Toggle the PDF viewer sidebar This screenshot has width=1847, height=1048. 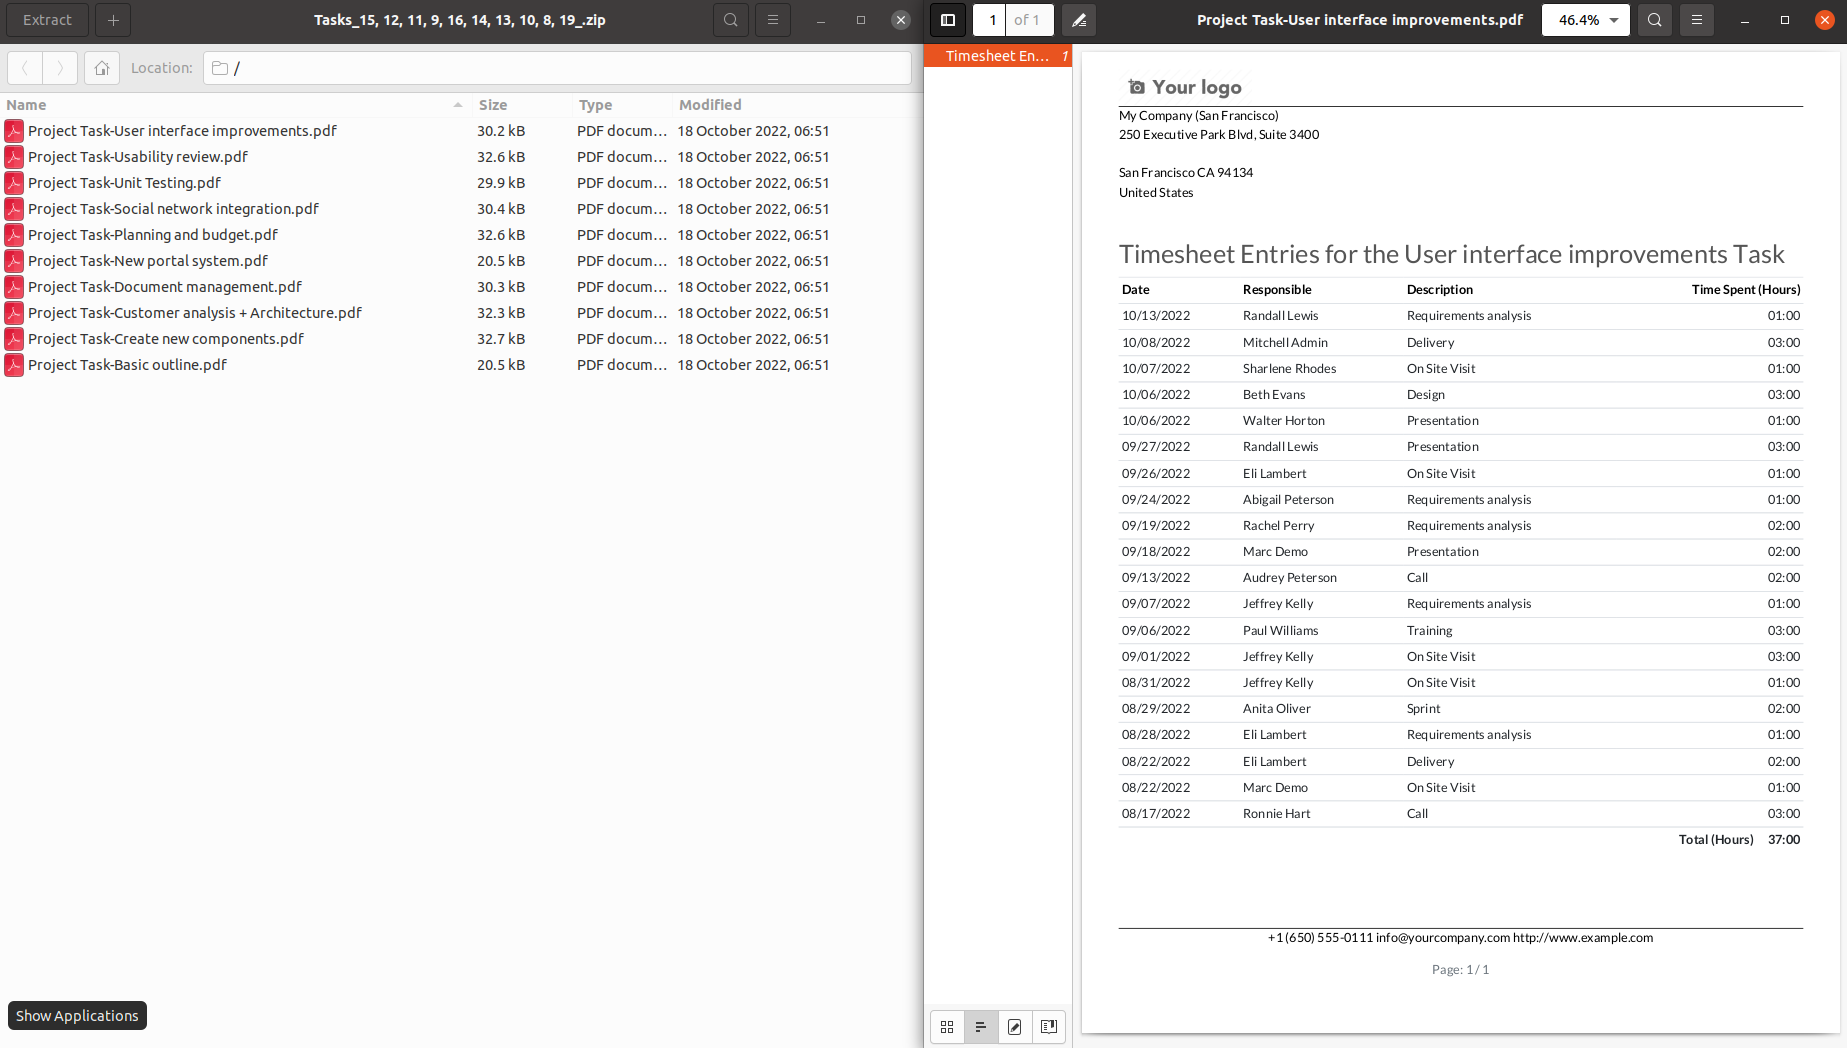click(948, 20)
